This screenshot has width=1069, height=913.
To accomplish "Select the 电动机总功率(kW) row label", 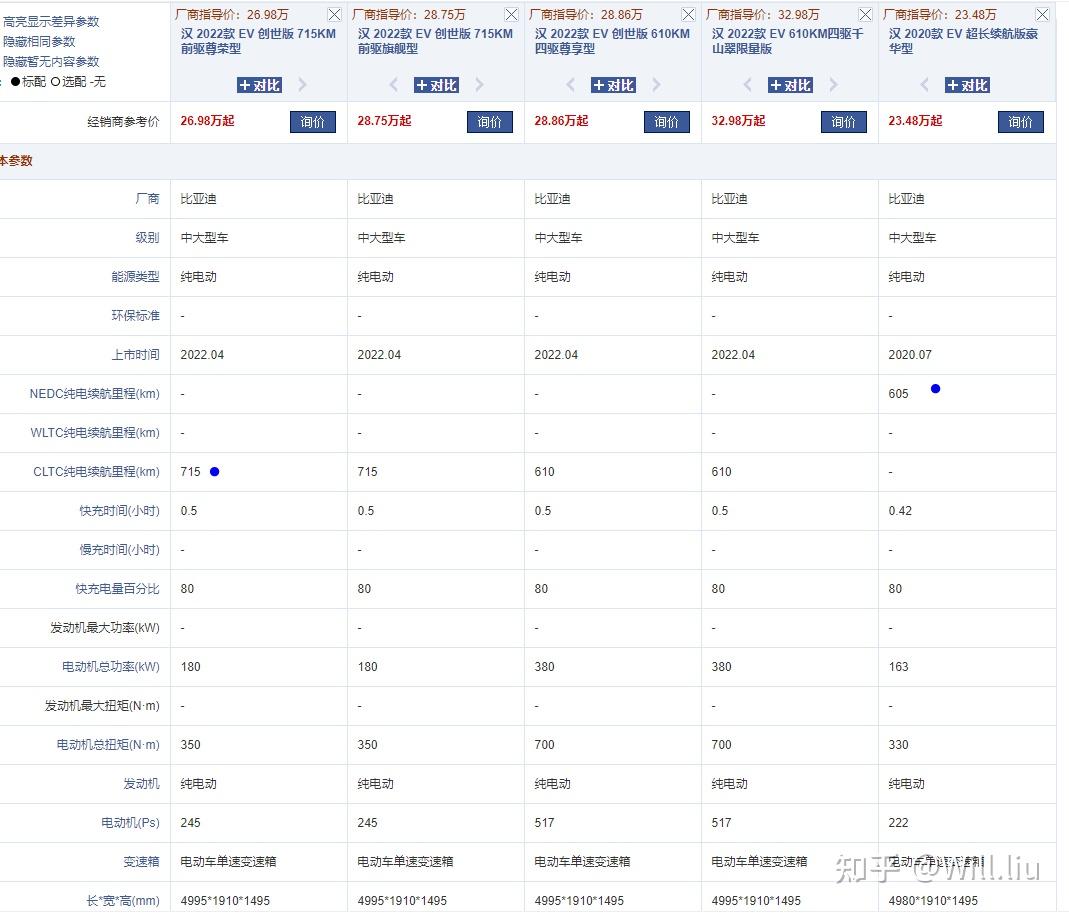I will pos(110,666).
